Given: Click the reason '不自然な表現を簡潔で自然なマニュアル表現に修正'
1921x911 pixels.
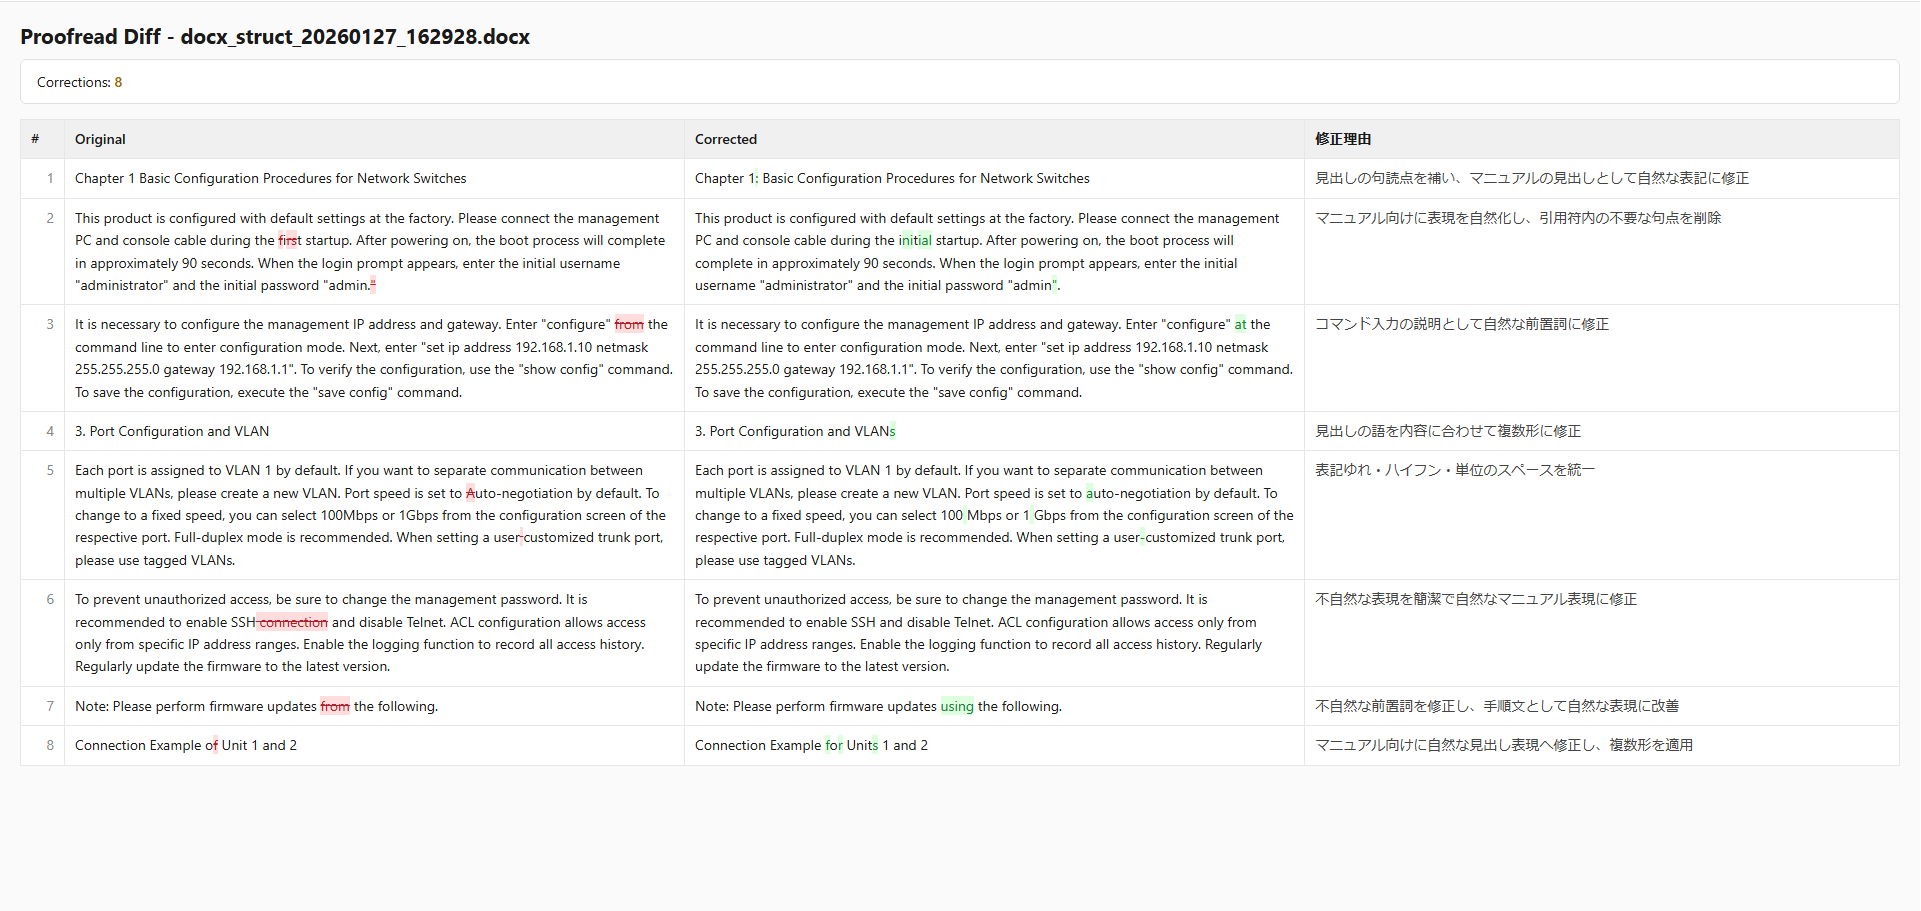Looking at the screenshot, I should [1476, 600].
